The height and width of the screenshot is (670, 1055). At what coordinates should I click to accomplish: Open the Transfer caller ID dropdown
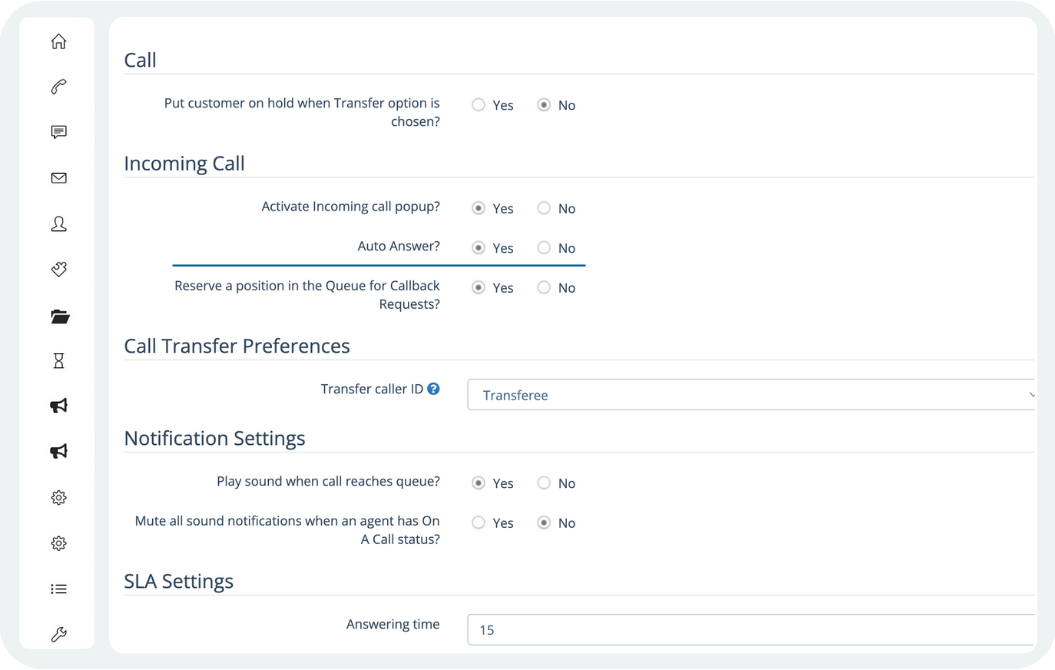750,395
